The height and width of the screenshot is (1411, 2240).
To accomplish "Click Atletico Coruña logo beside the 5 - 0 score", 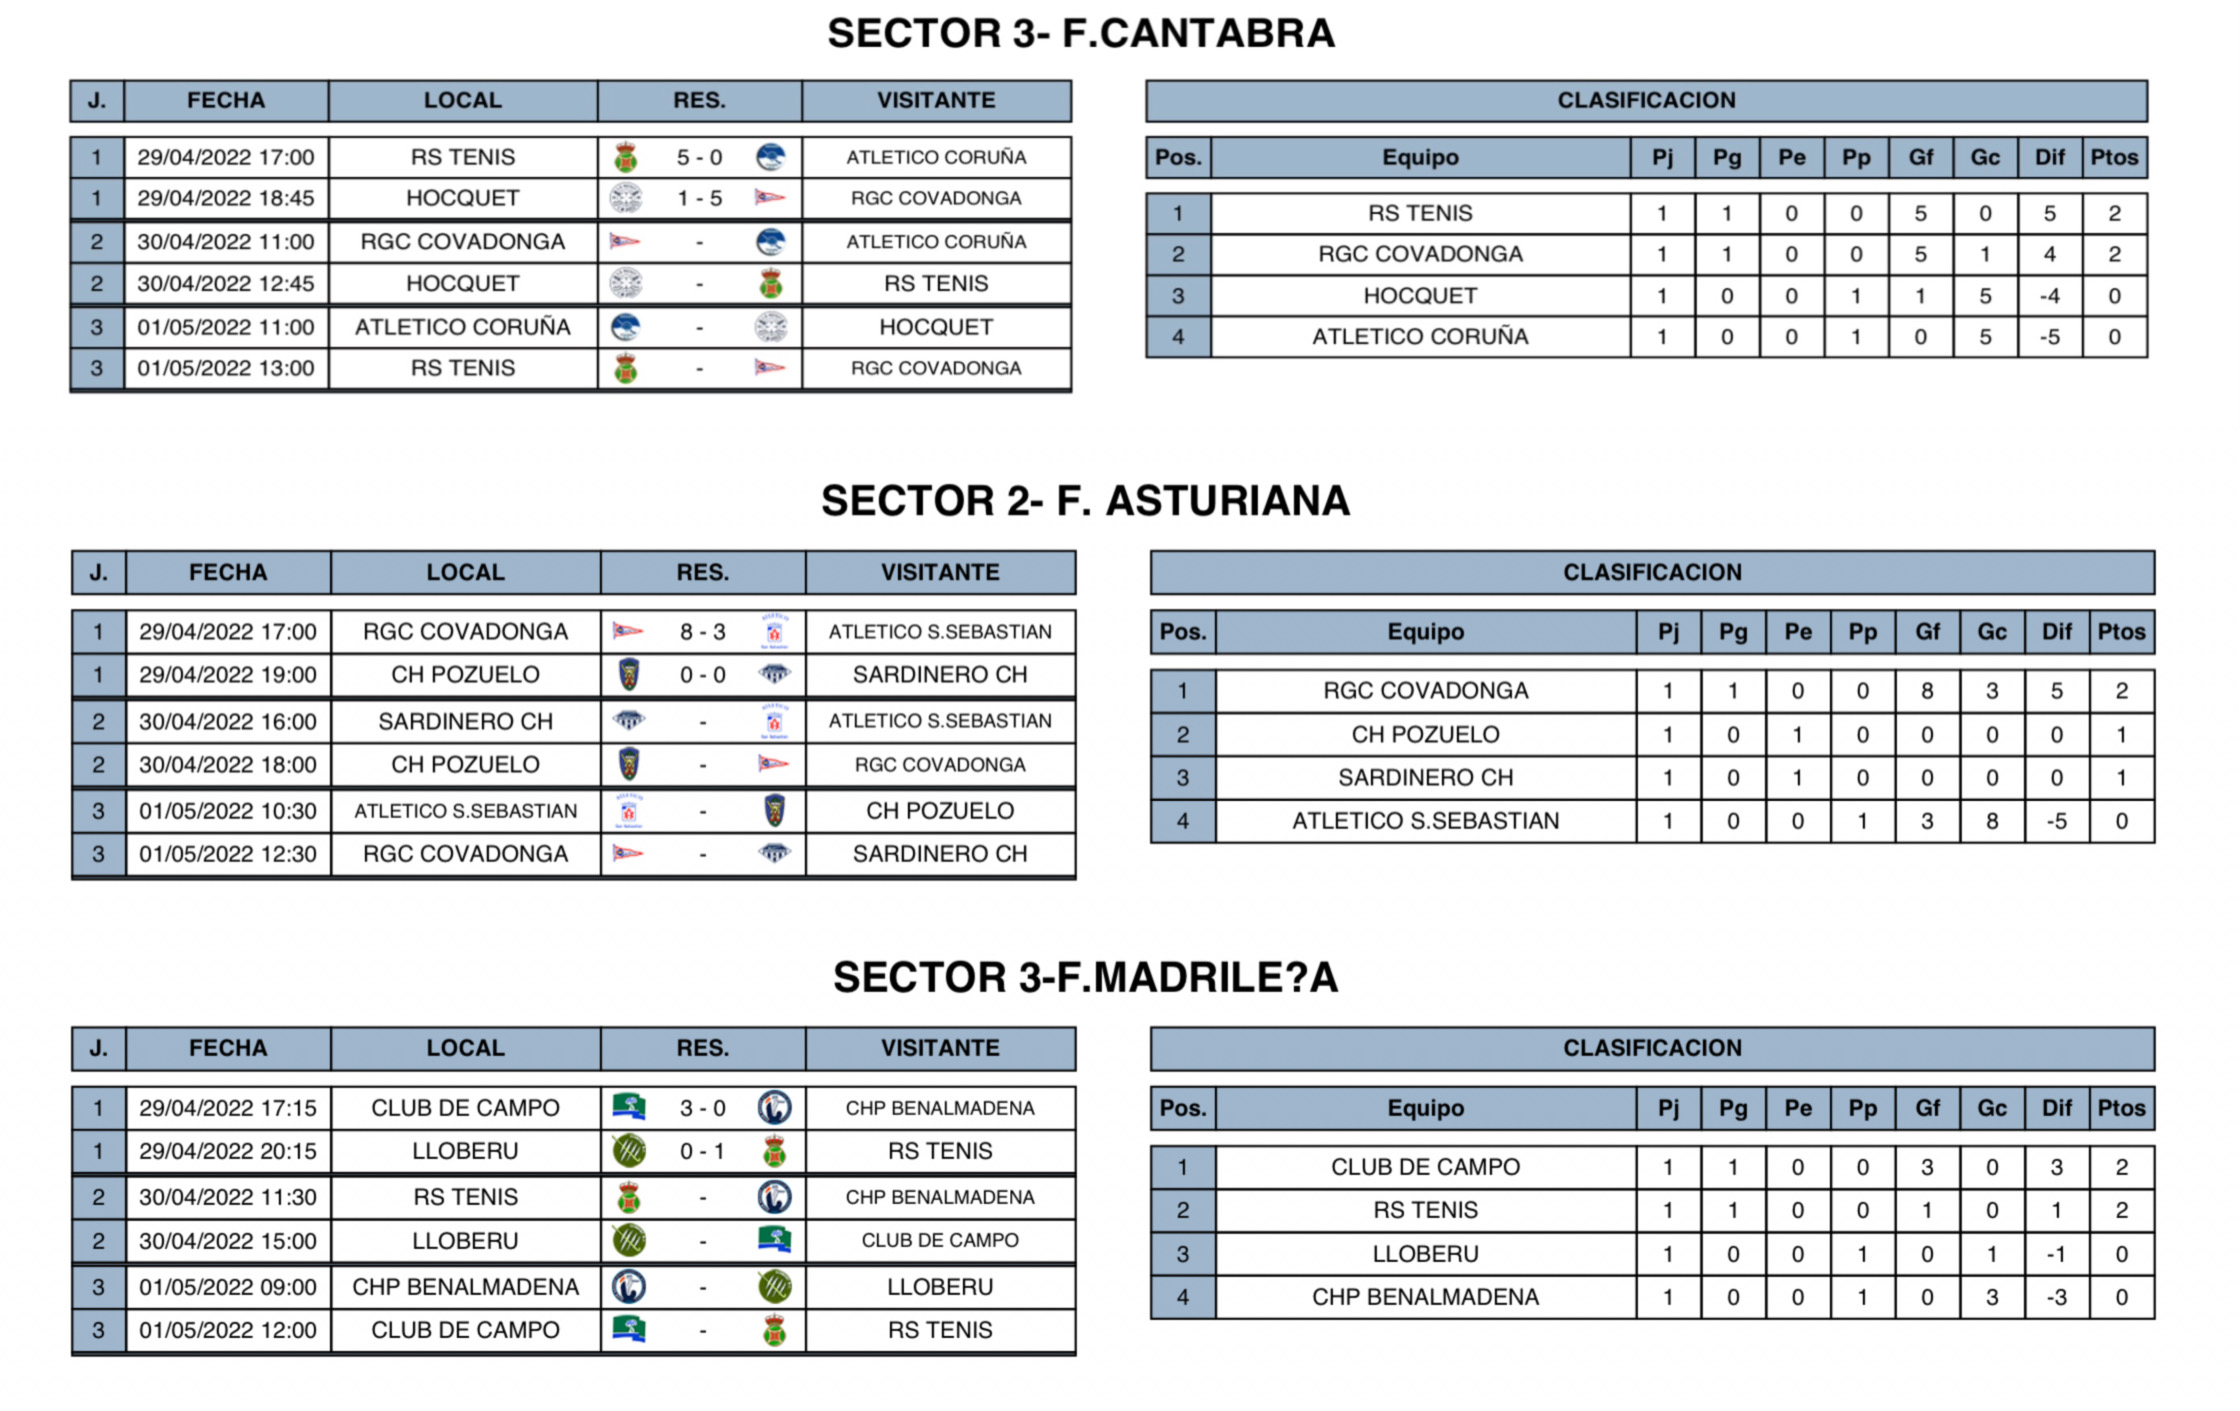I will [770, 158].
